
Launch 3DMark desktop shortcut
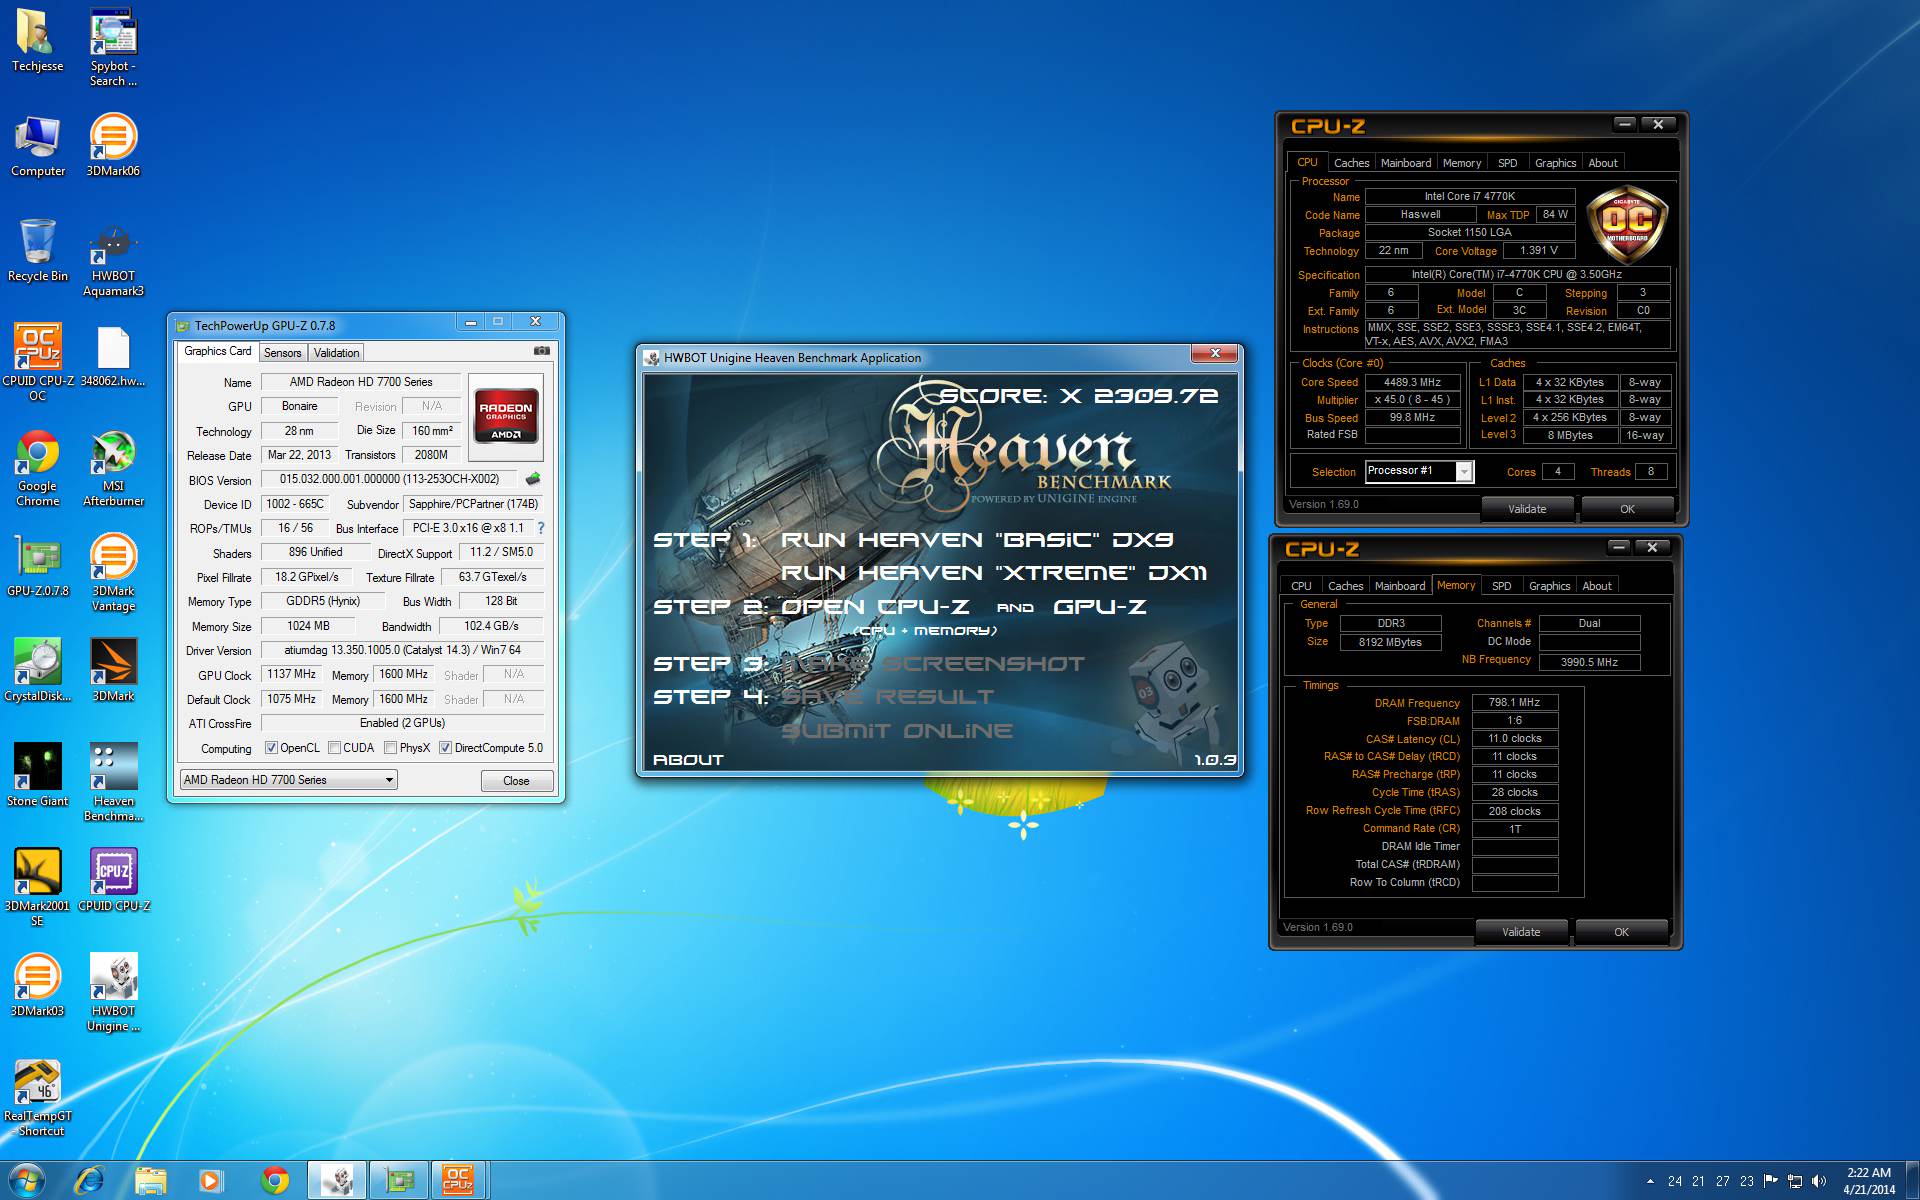[x=113, y=671]
